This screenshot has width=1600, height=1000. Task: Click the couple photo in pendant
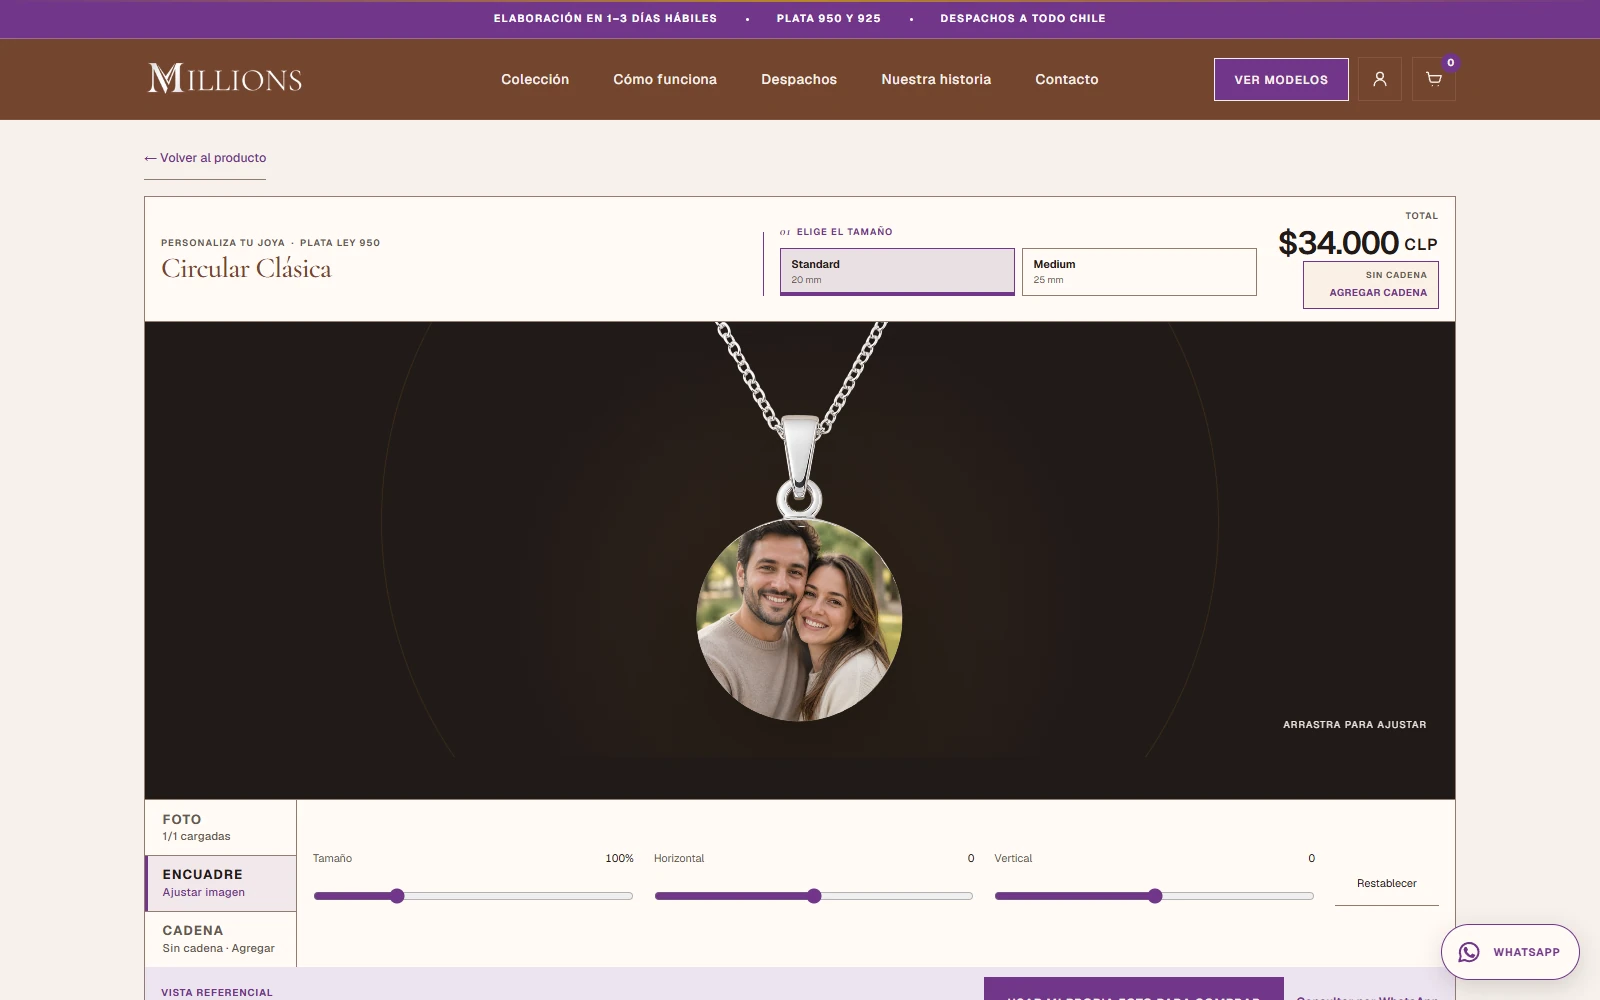click(x=799, y=620)
